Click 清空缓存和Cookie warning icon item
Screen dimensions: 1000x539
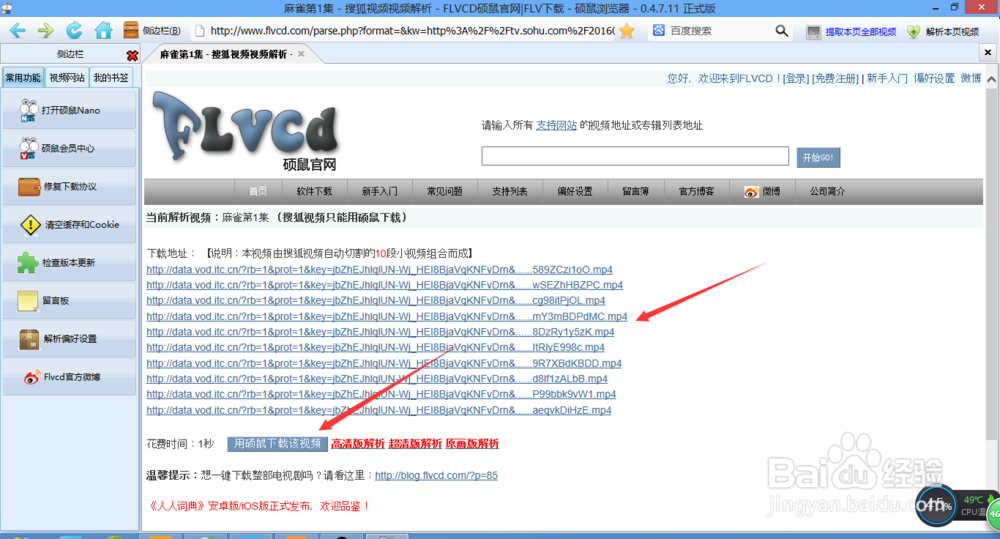coord(70,225)
